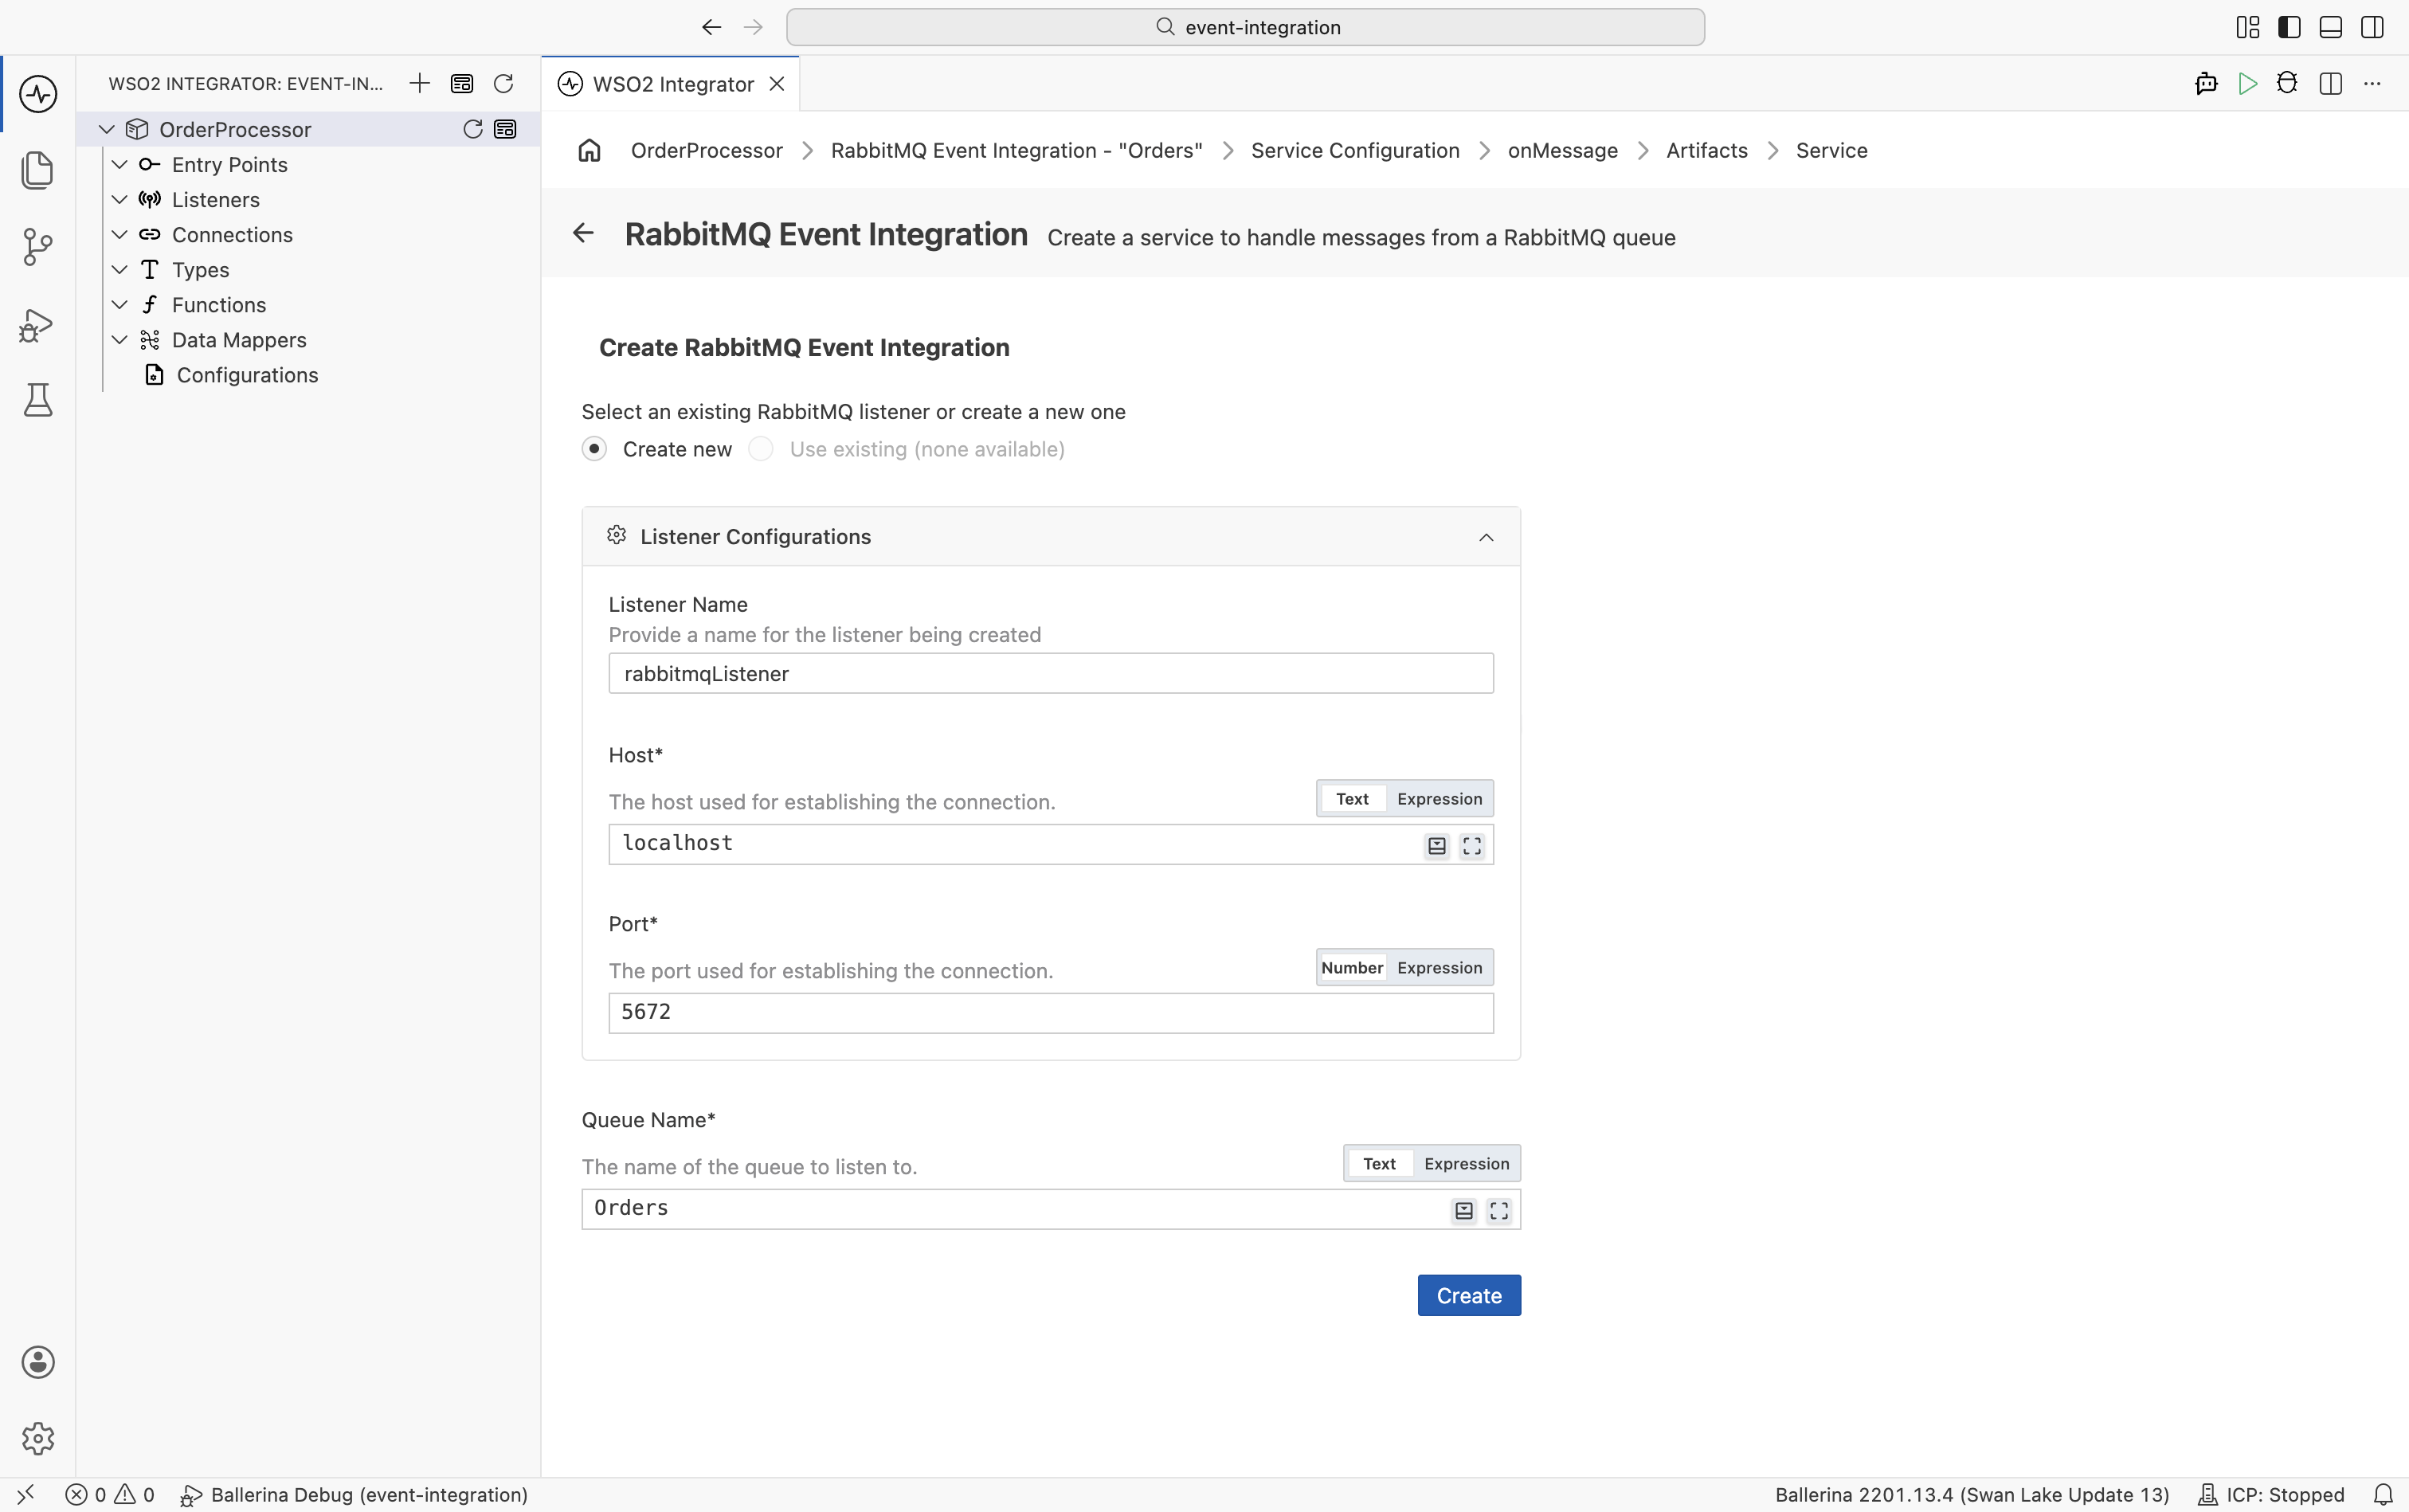Screen dimensions: 2409x1512
Task: Expand editor icon in Host field
Action: [x=1472, y=846]
